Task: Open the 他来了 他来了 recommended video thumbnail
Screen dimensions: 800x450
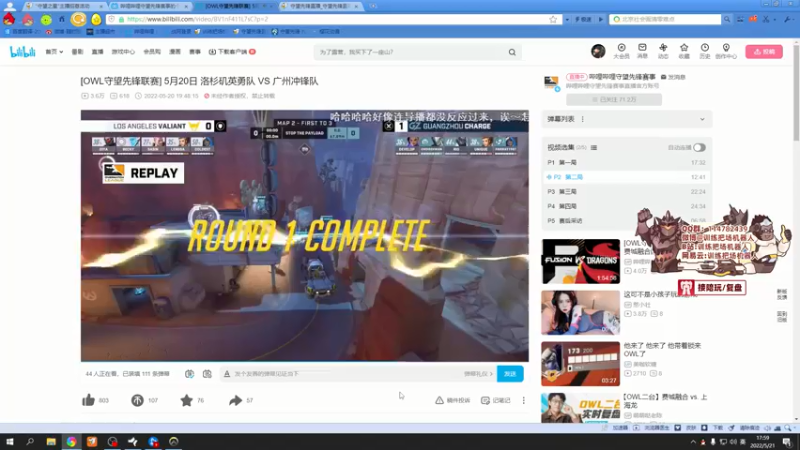Action: (x=581, y=364)
